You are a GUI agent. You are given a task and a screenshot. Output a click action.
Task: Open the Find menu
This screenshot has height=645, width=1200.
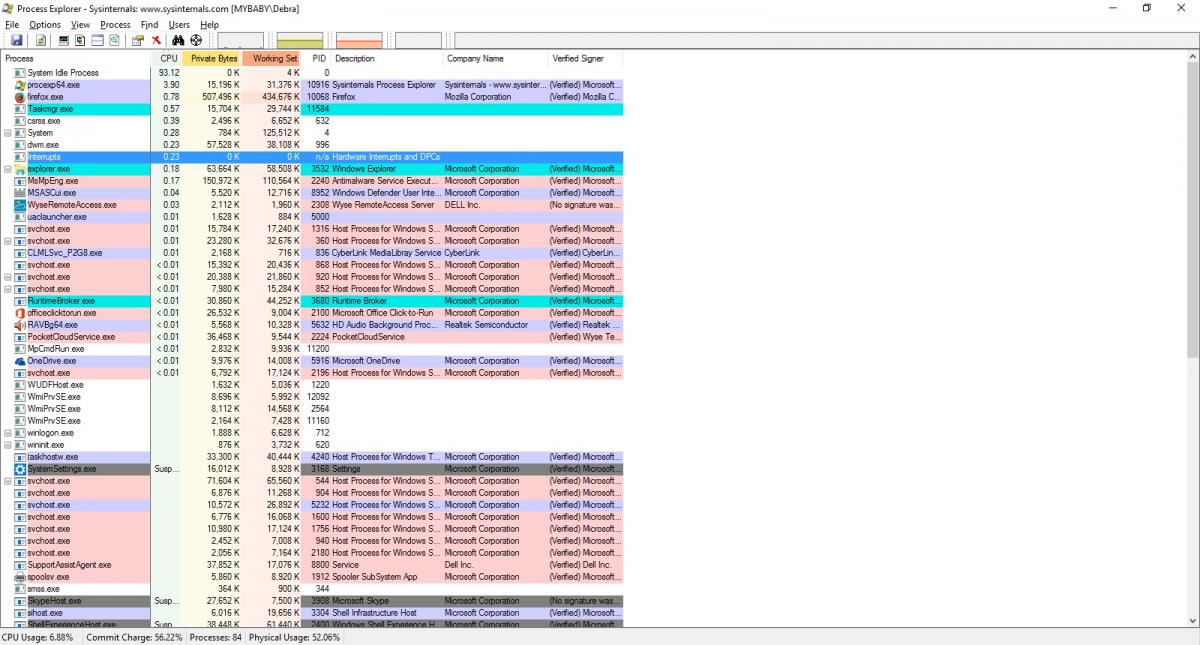pyautogui.click(x=149, y=24)
